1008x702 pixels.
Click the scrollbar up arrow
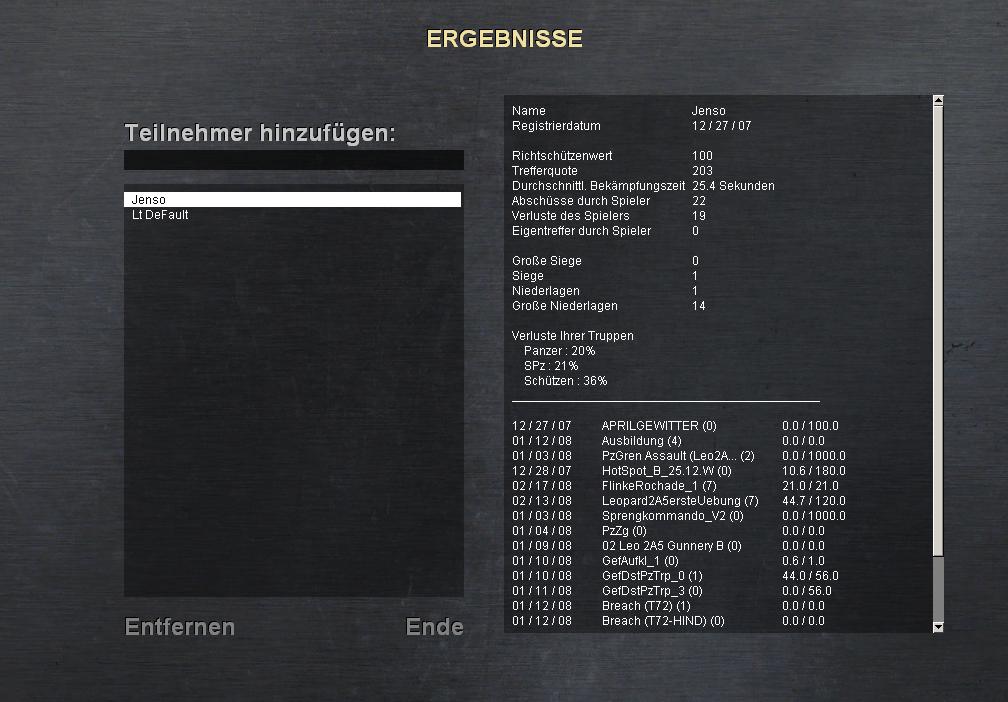(x=938, y=101)
